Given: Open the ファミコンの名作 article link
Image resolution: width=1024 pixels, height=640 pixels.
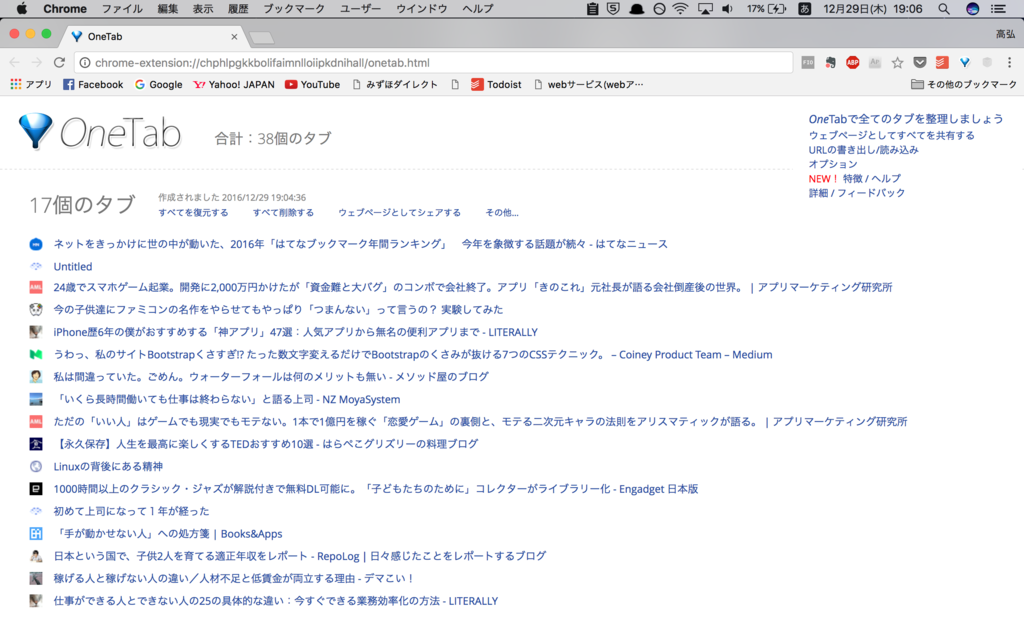Looking at the screenshot, I should (x=278, y=310).
